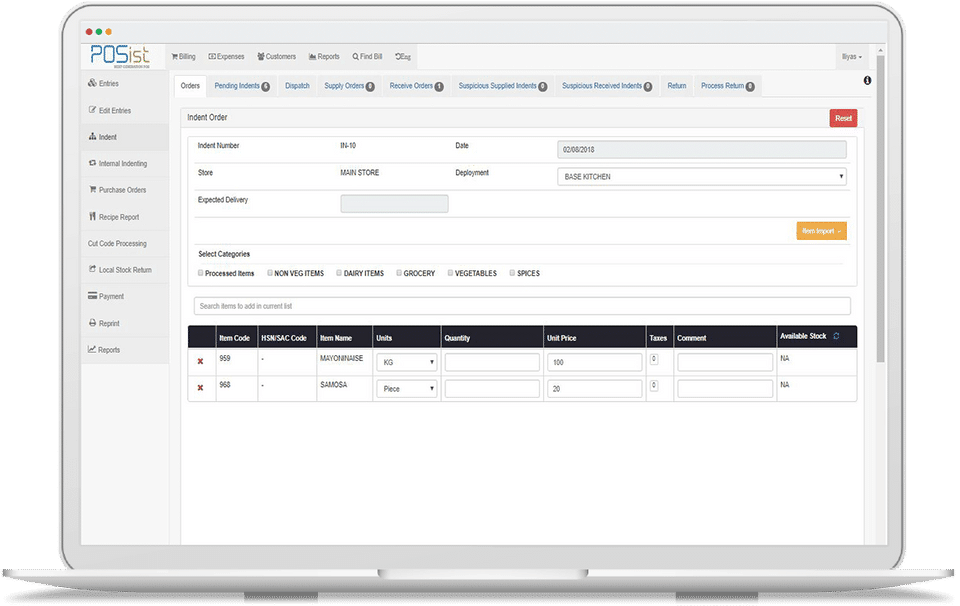
Task: Open the Dispatch tab
Action: click(298, 86)
